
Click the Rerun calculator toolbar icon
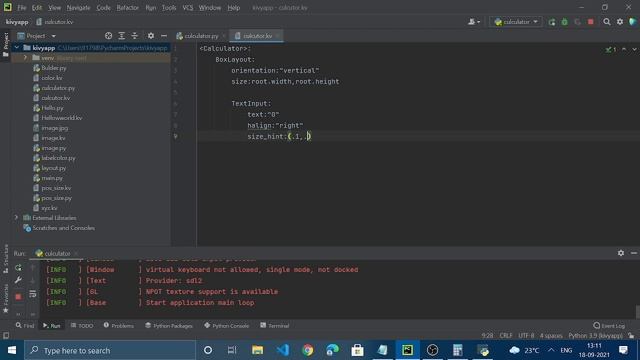552,22
